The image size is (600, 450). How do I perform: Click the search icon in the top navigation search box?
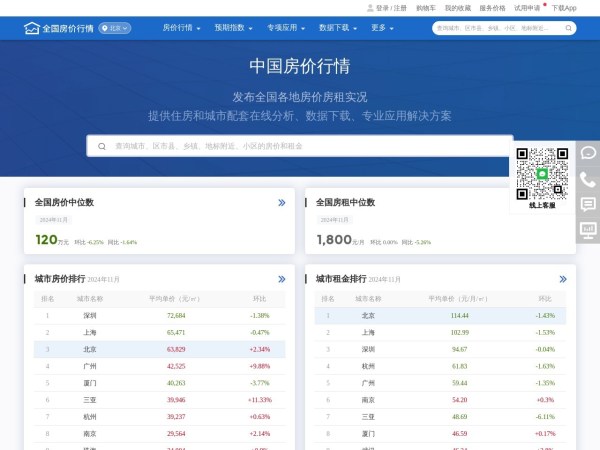coord(567,28)
